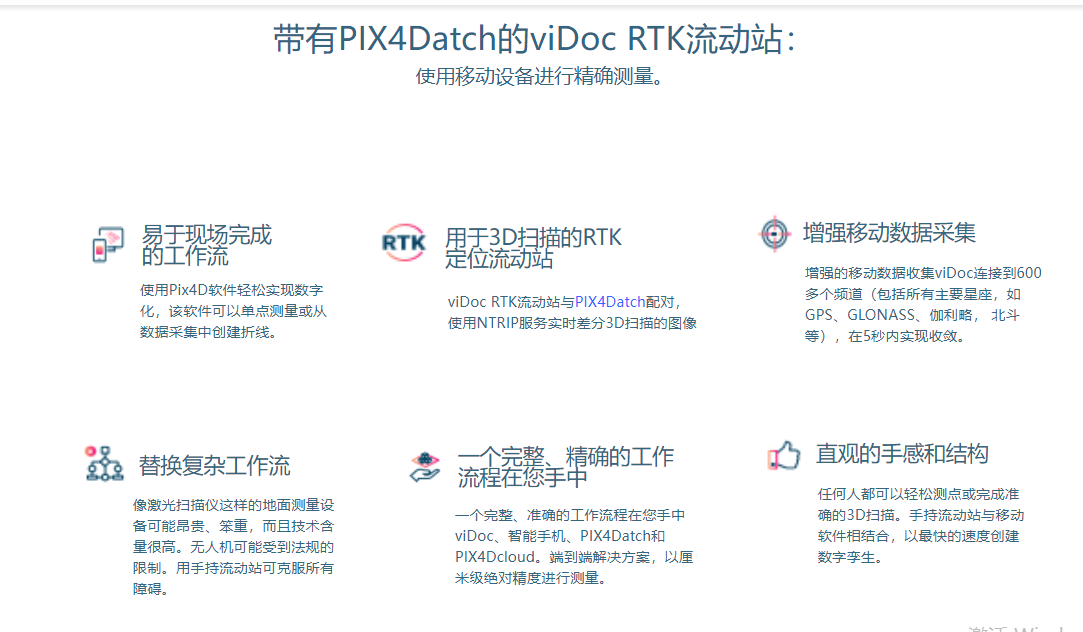The height and width of the screenshot is (632, 1083).
Task: Click paragraph mentioning PIX4Dcloud端到端解决方案
Action: coord(574,546)
